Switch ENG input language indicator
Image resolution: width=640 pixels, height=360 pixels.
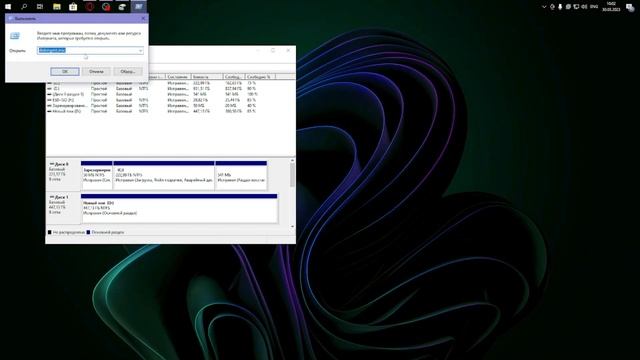tap(594, 7)
